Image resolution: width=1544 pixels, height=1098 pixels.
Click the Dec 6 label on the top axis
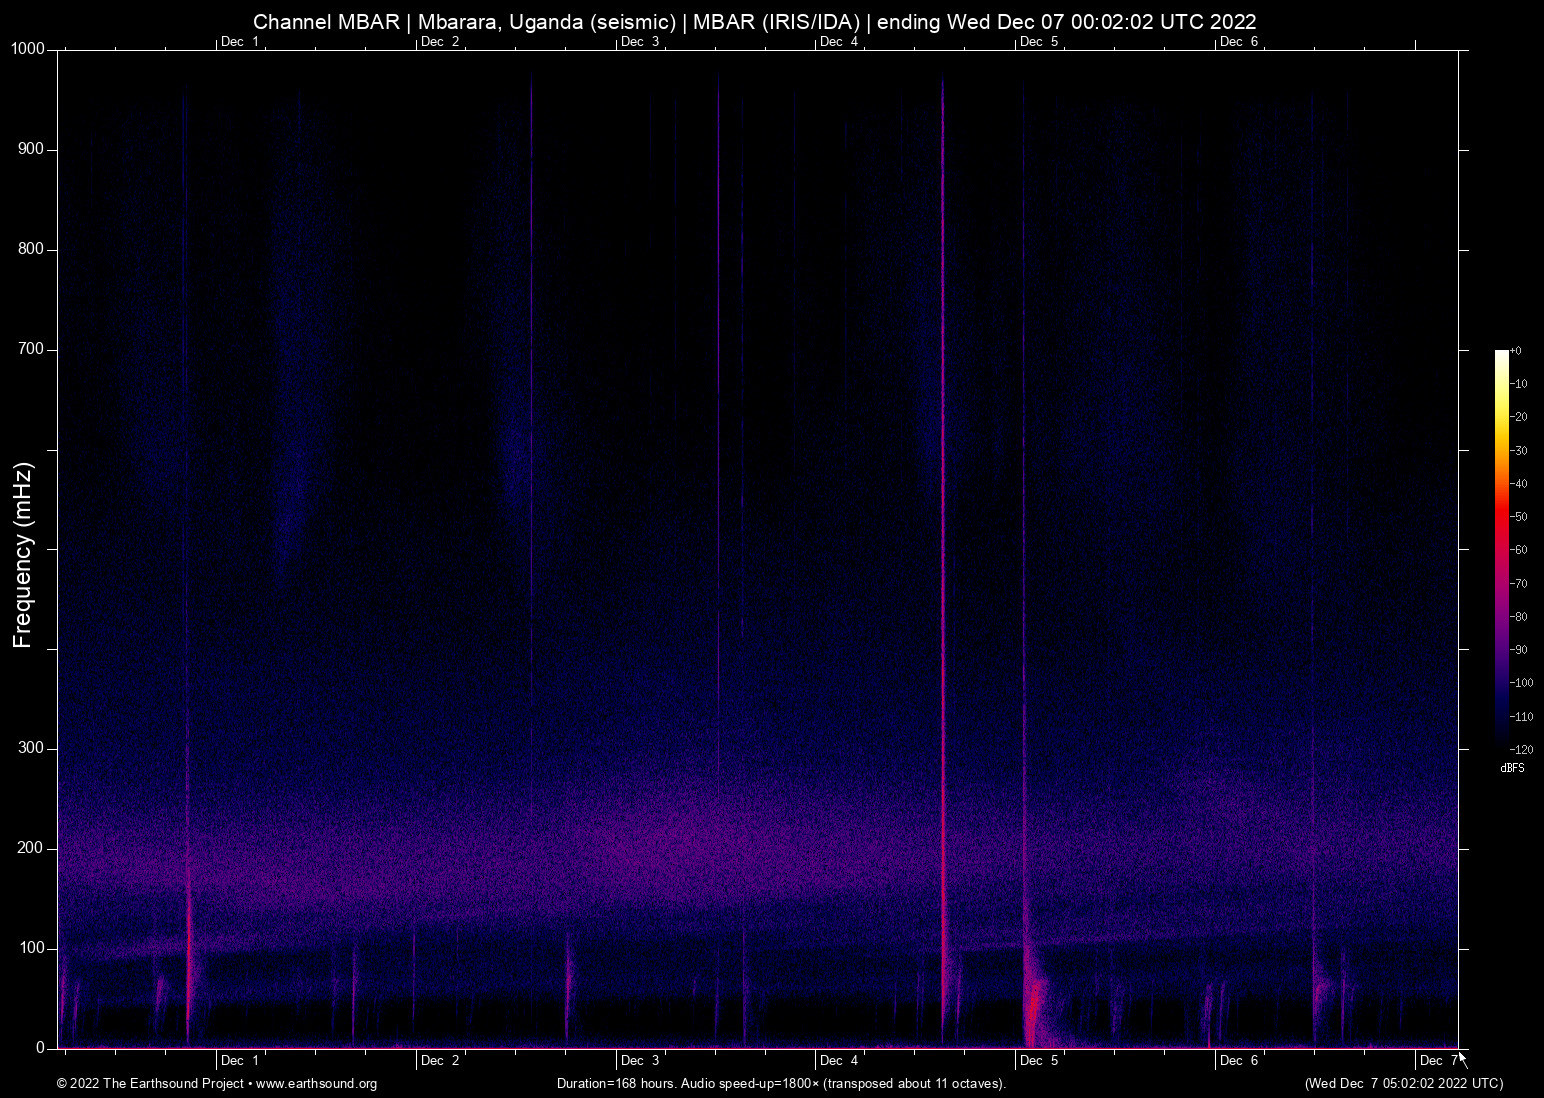coord(1238,41)
